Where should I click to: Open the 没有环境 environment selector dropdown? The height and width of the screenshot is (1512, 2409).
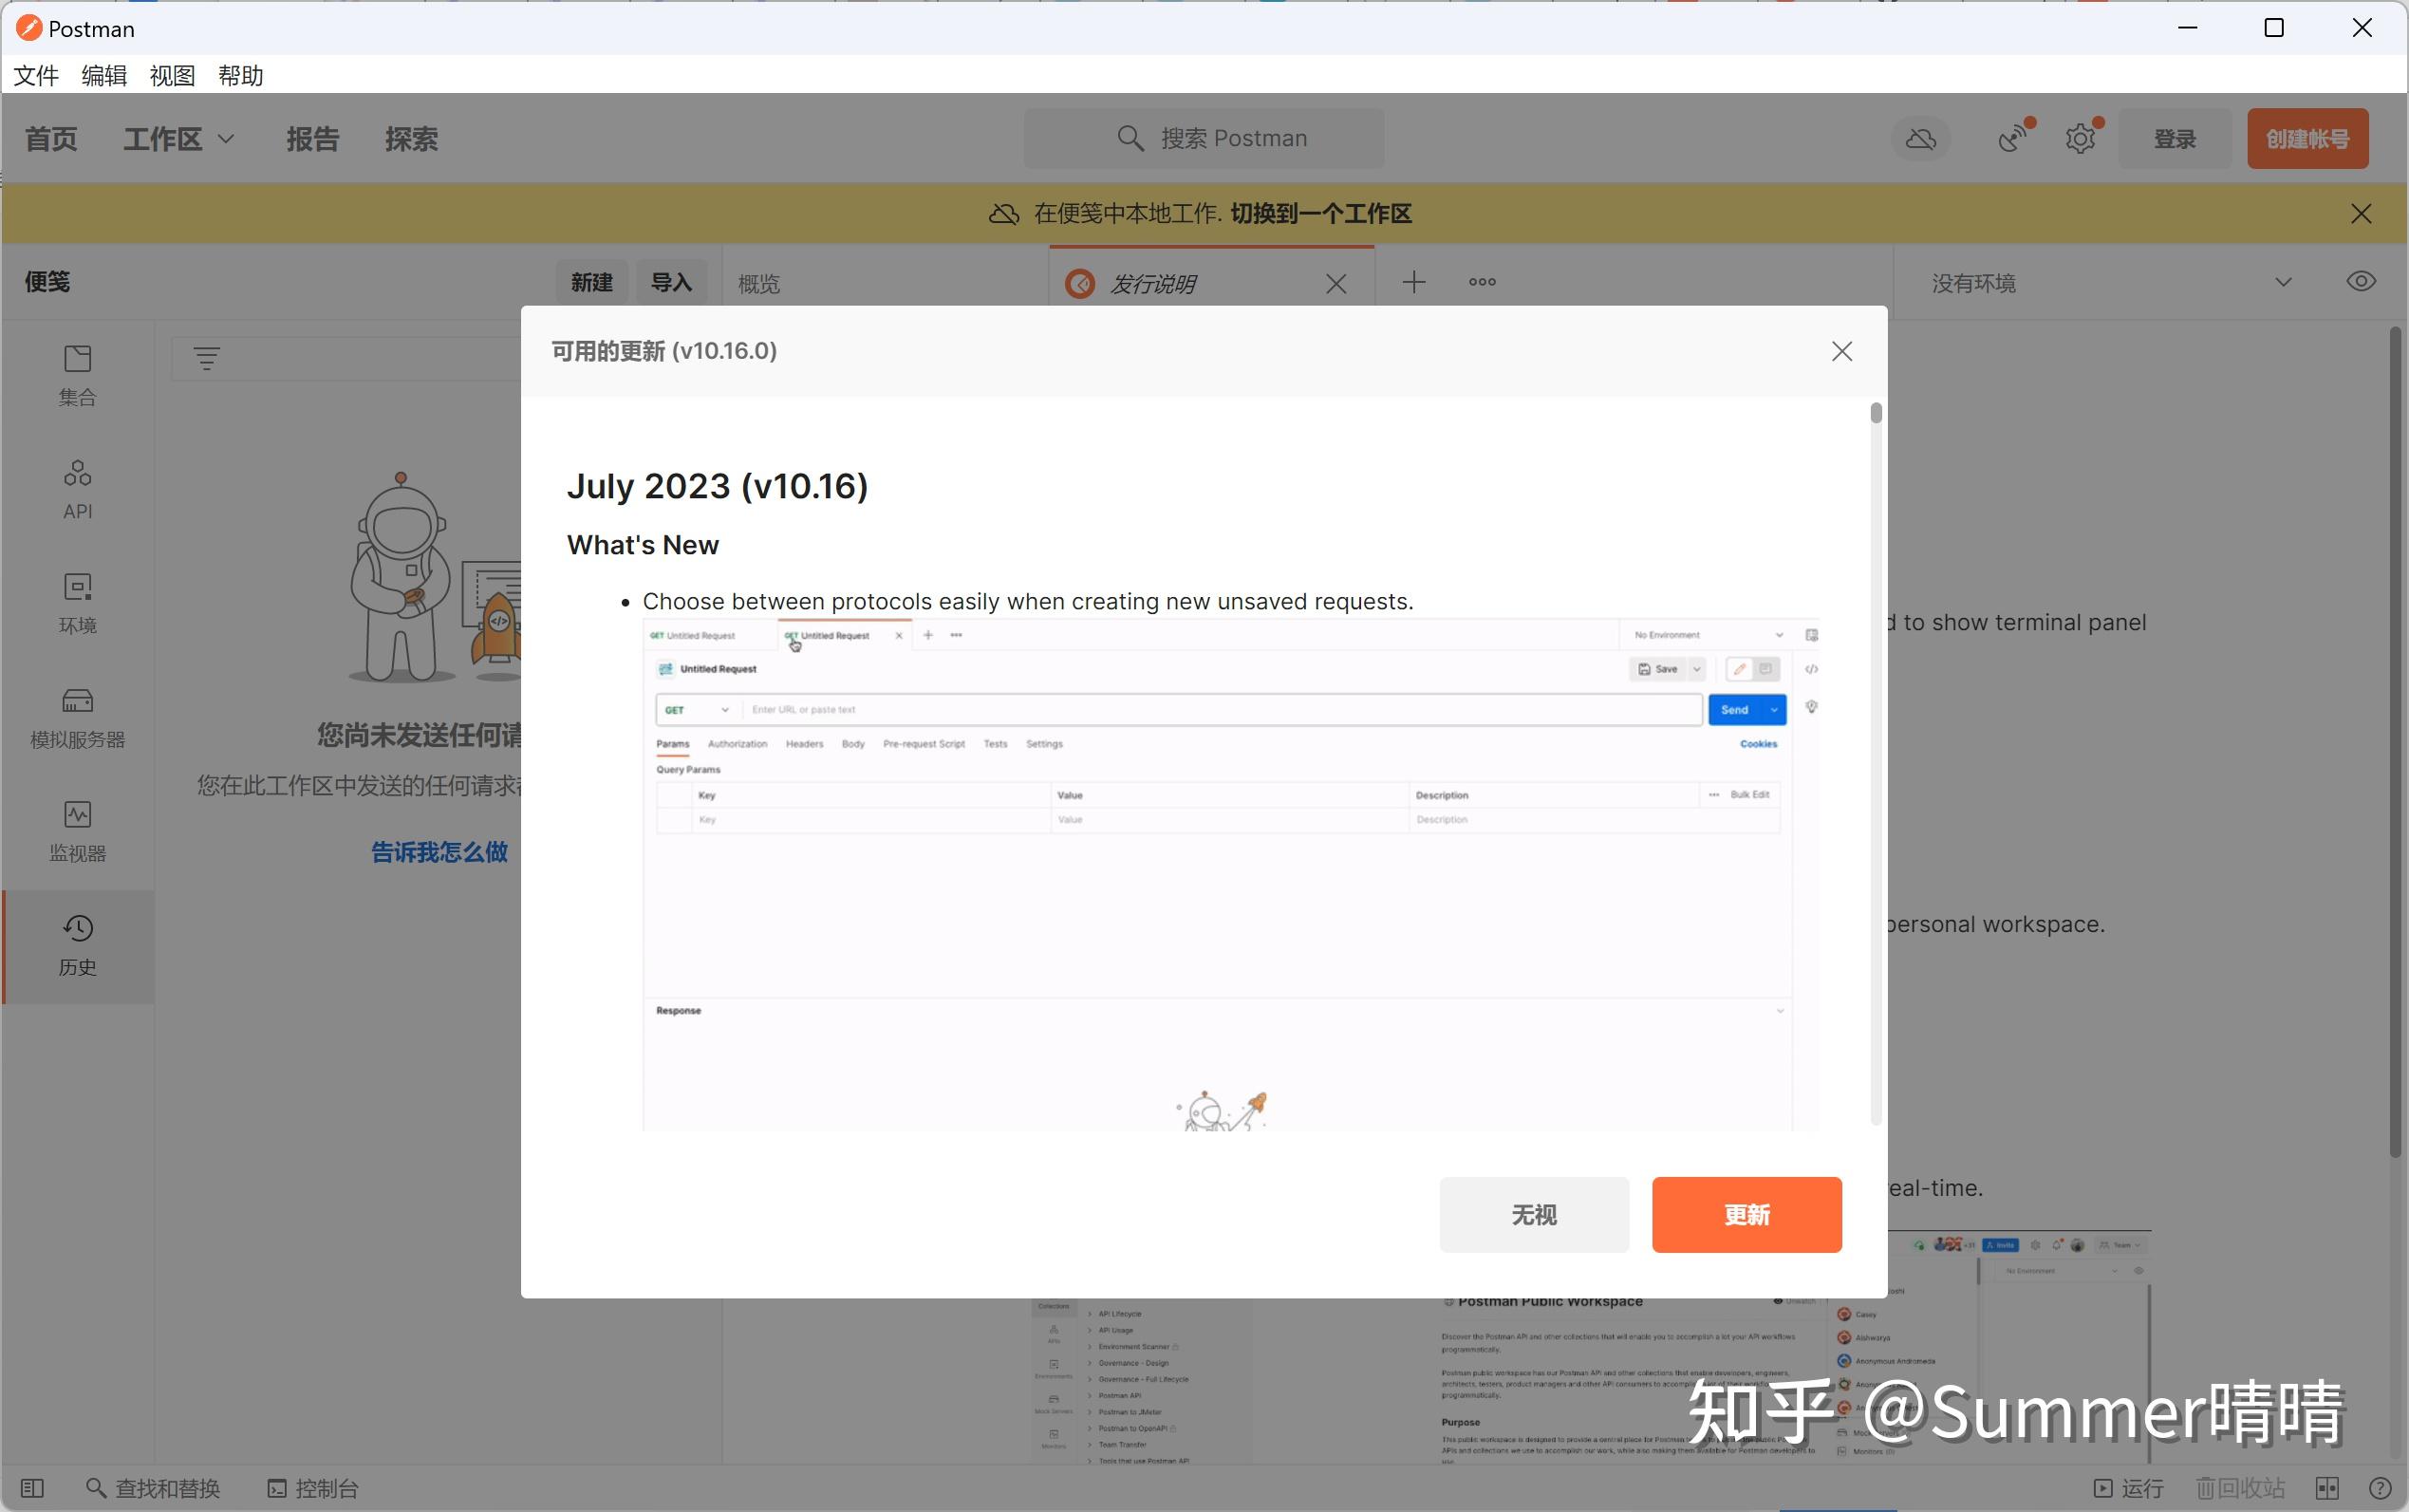point(2110,283)
